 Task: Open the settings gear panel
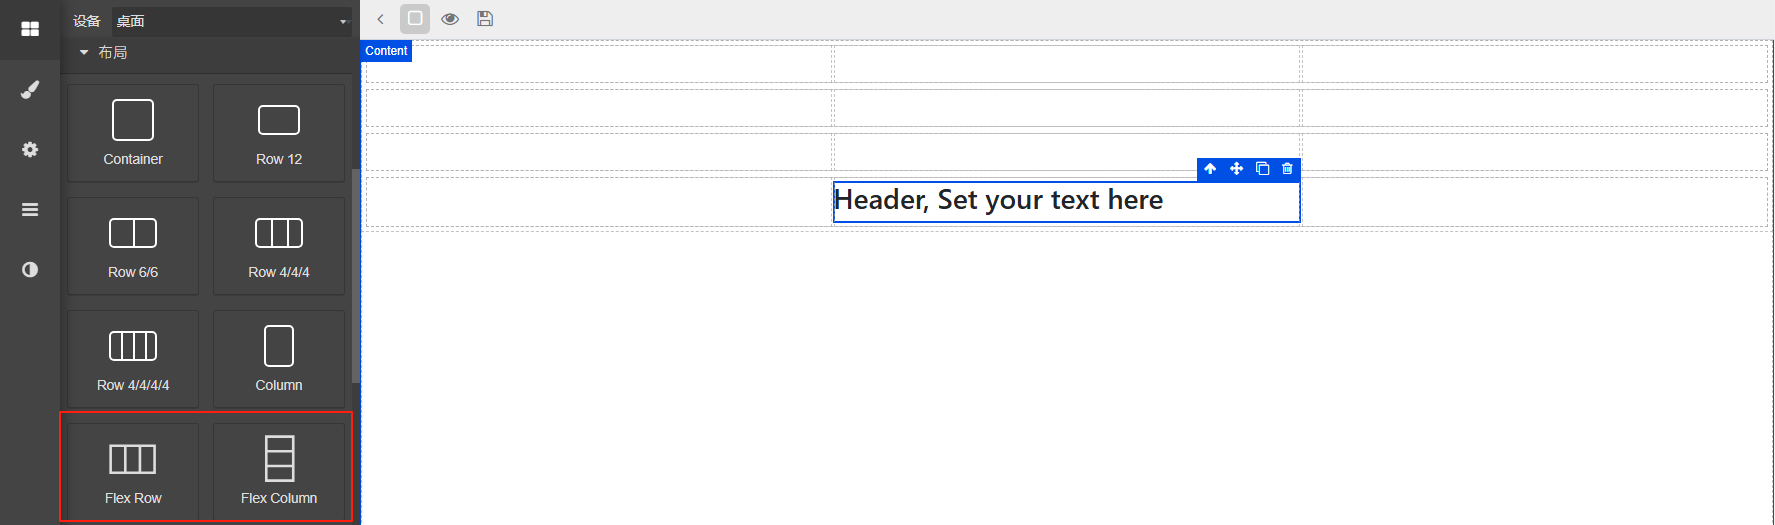30,150
